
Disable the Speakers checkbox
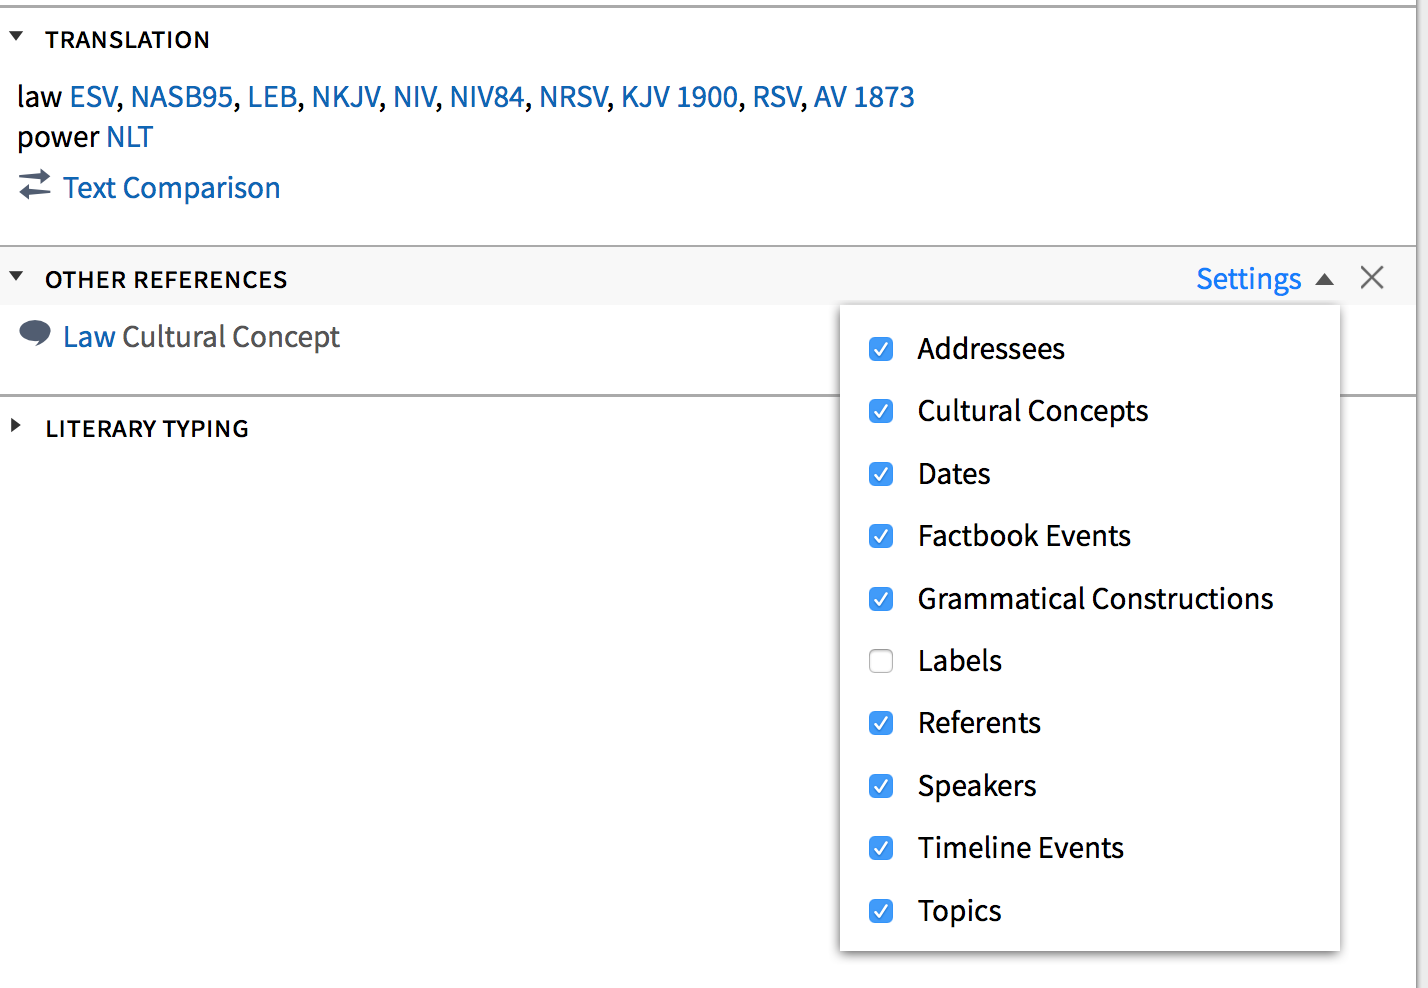click(881, 786)
